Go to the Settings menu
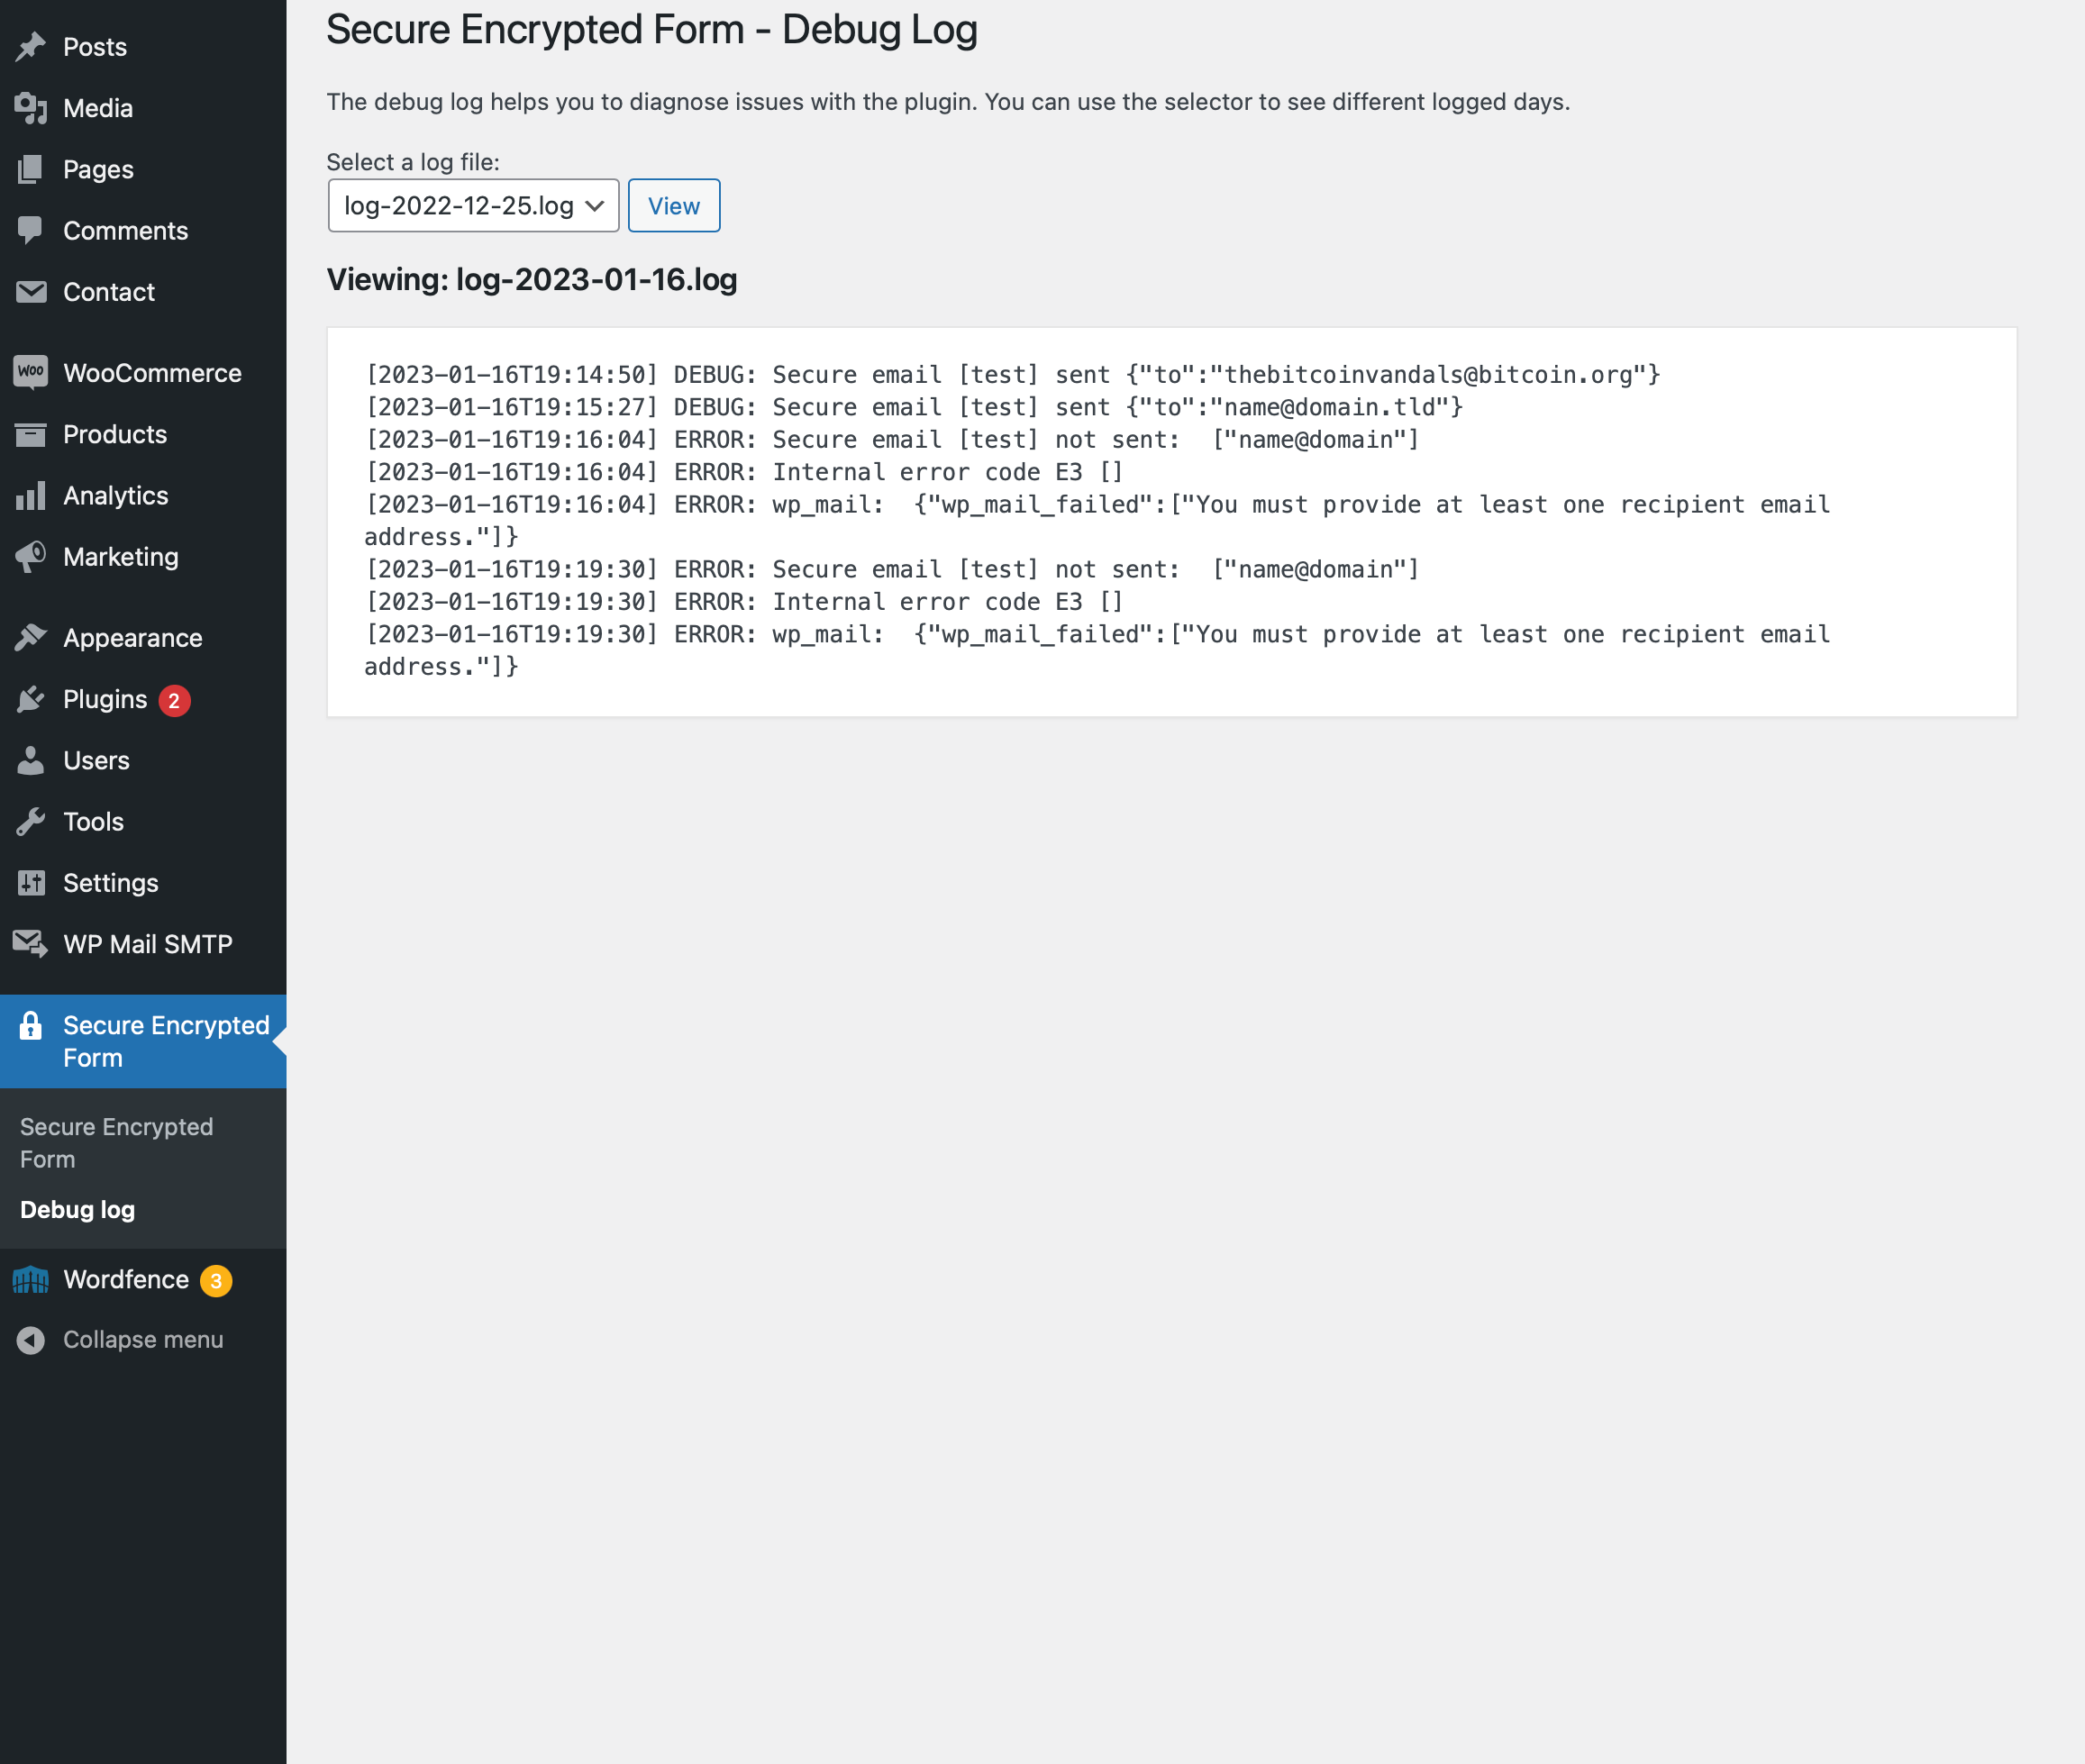 coord(110,883)
